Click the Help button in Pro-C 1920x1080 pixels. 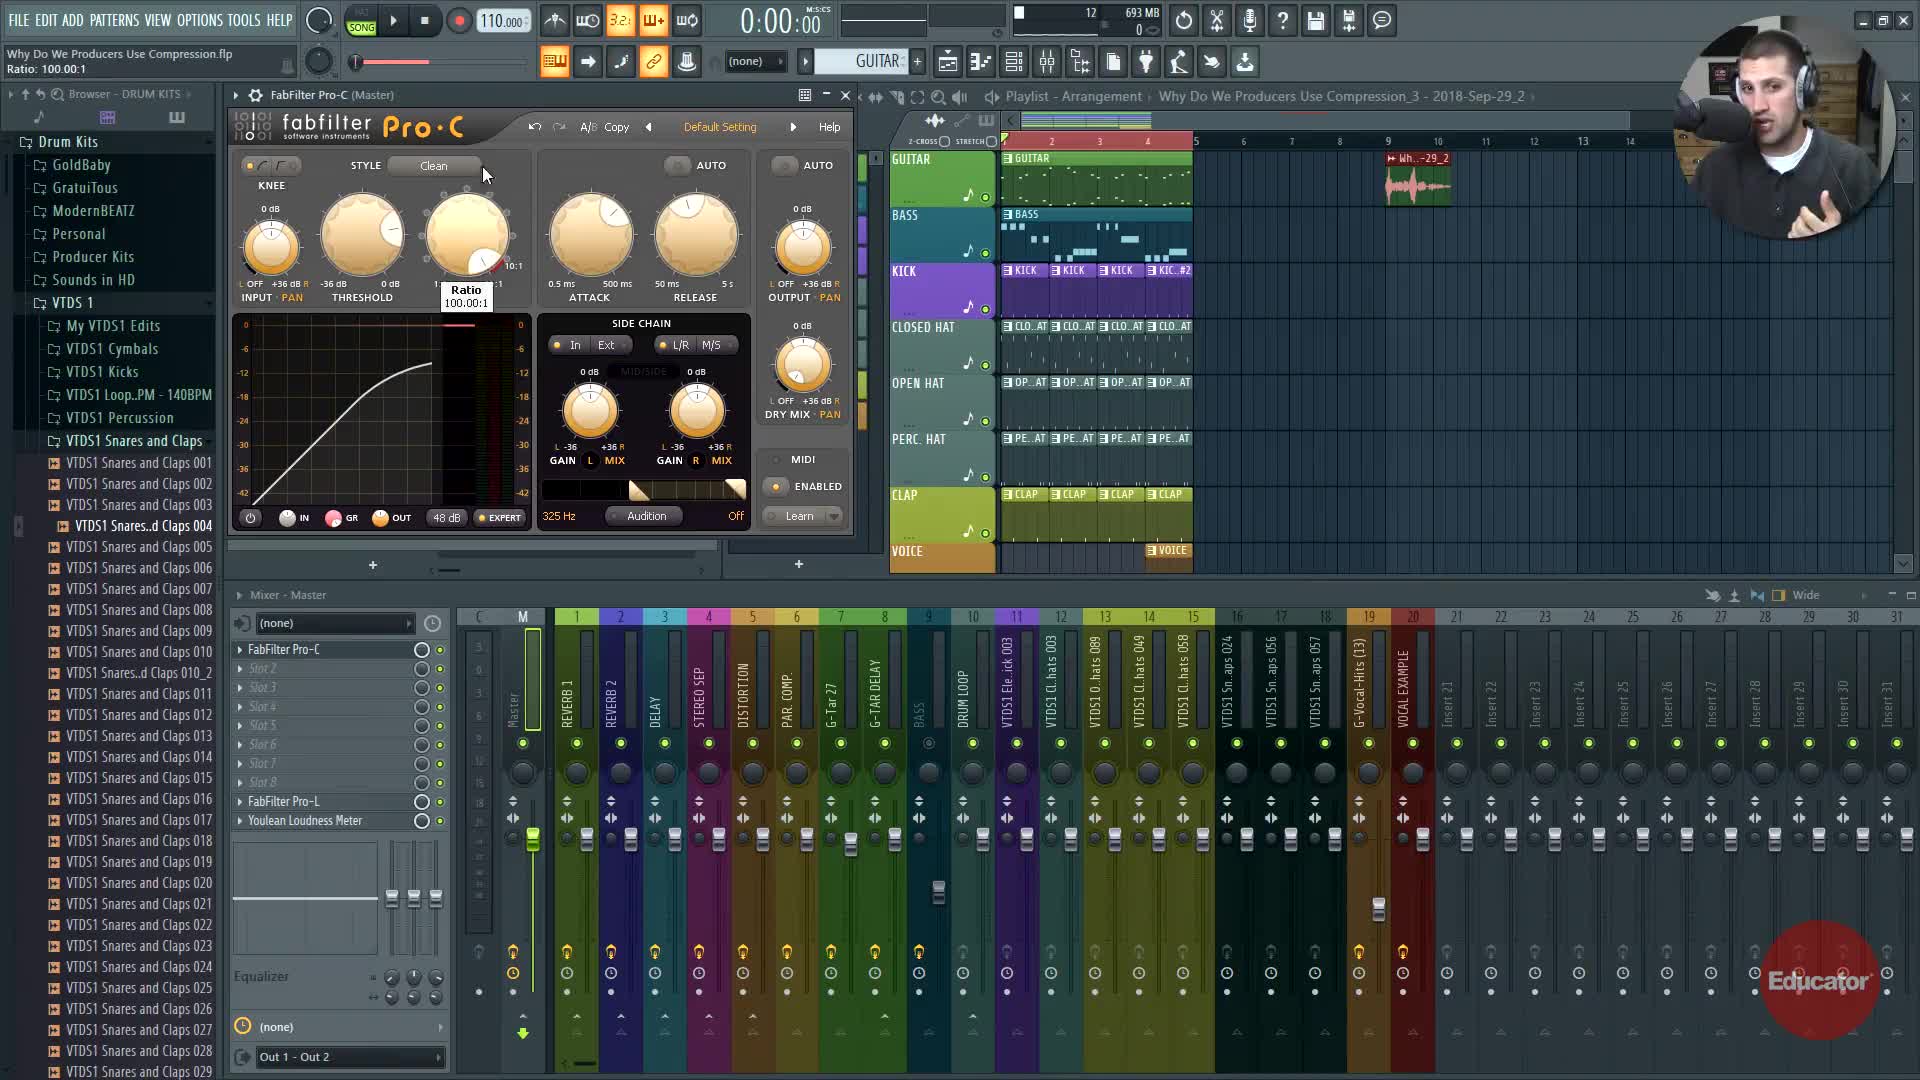click(x=829, y=127)
